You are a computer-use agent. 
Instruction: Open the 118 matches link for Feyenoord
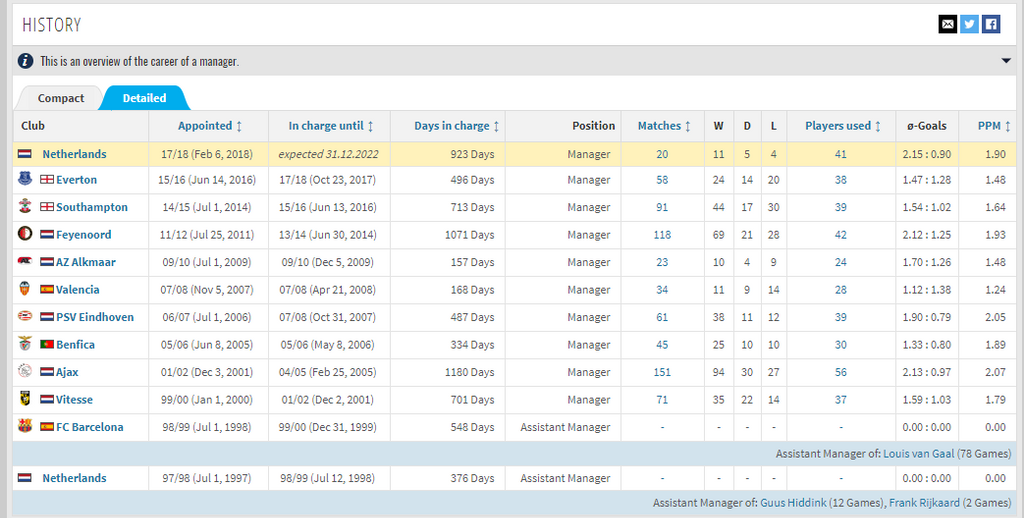(662, 235)
